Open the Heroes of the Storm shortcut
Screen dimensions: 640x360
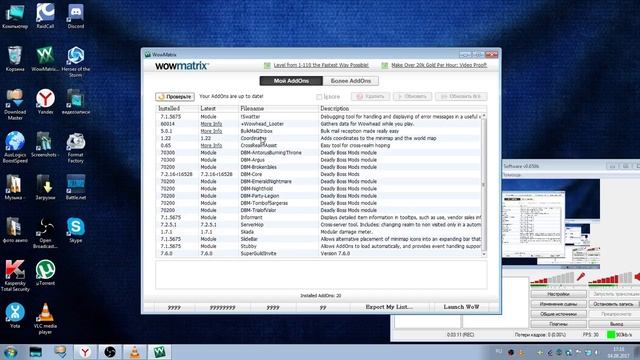[76, 61]
